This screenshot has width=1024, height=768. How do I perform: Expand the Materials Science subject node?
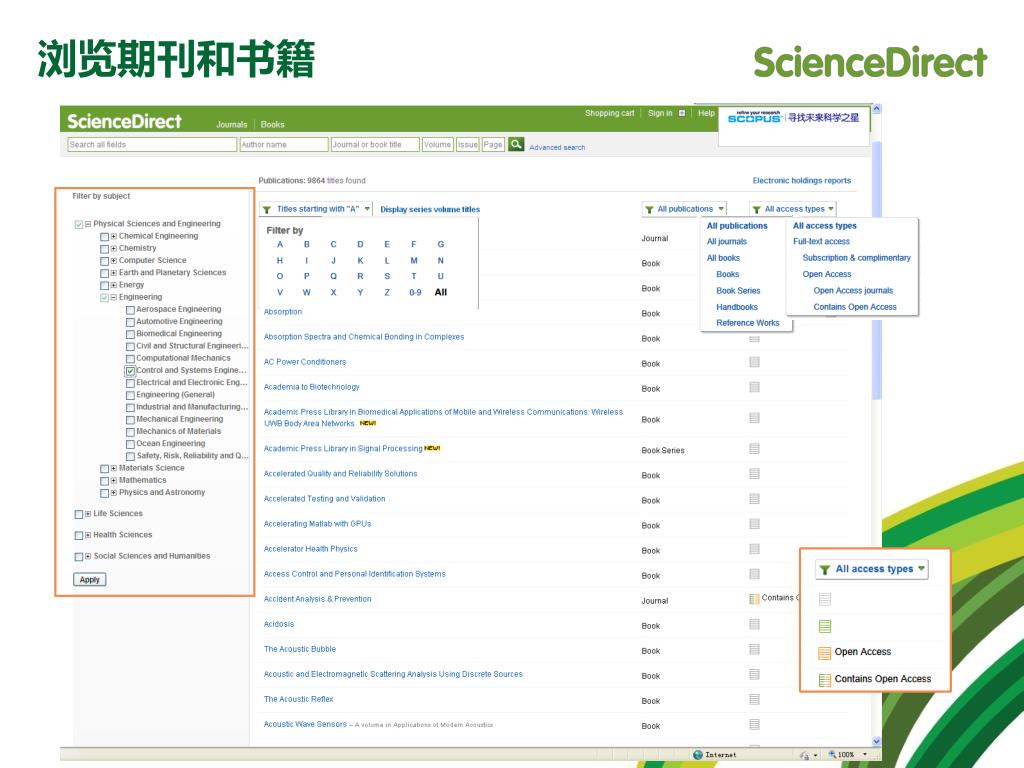(x=114, y=468)
